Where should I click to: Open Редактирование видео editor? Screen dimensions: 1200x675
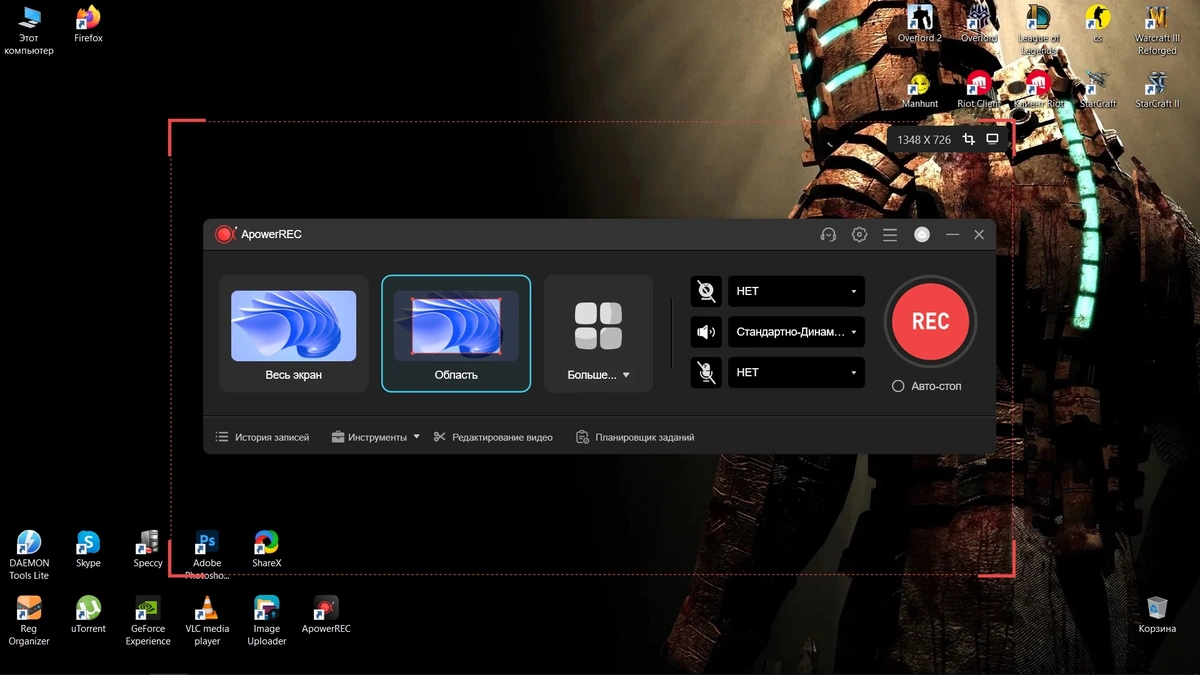click(x=493, y=437)
